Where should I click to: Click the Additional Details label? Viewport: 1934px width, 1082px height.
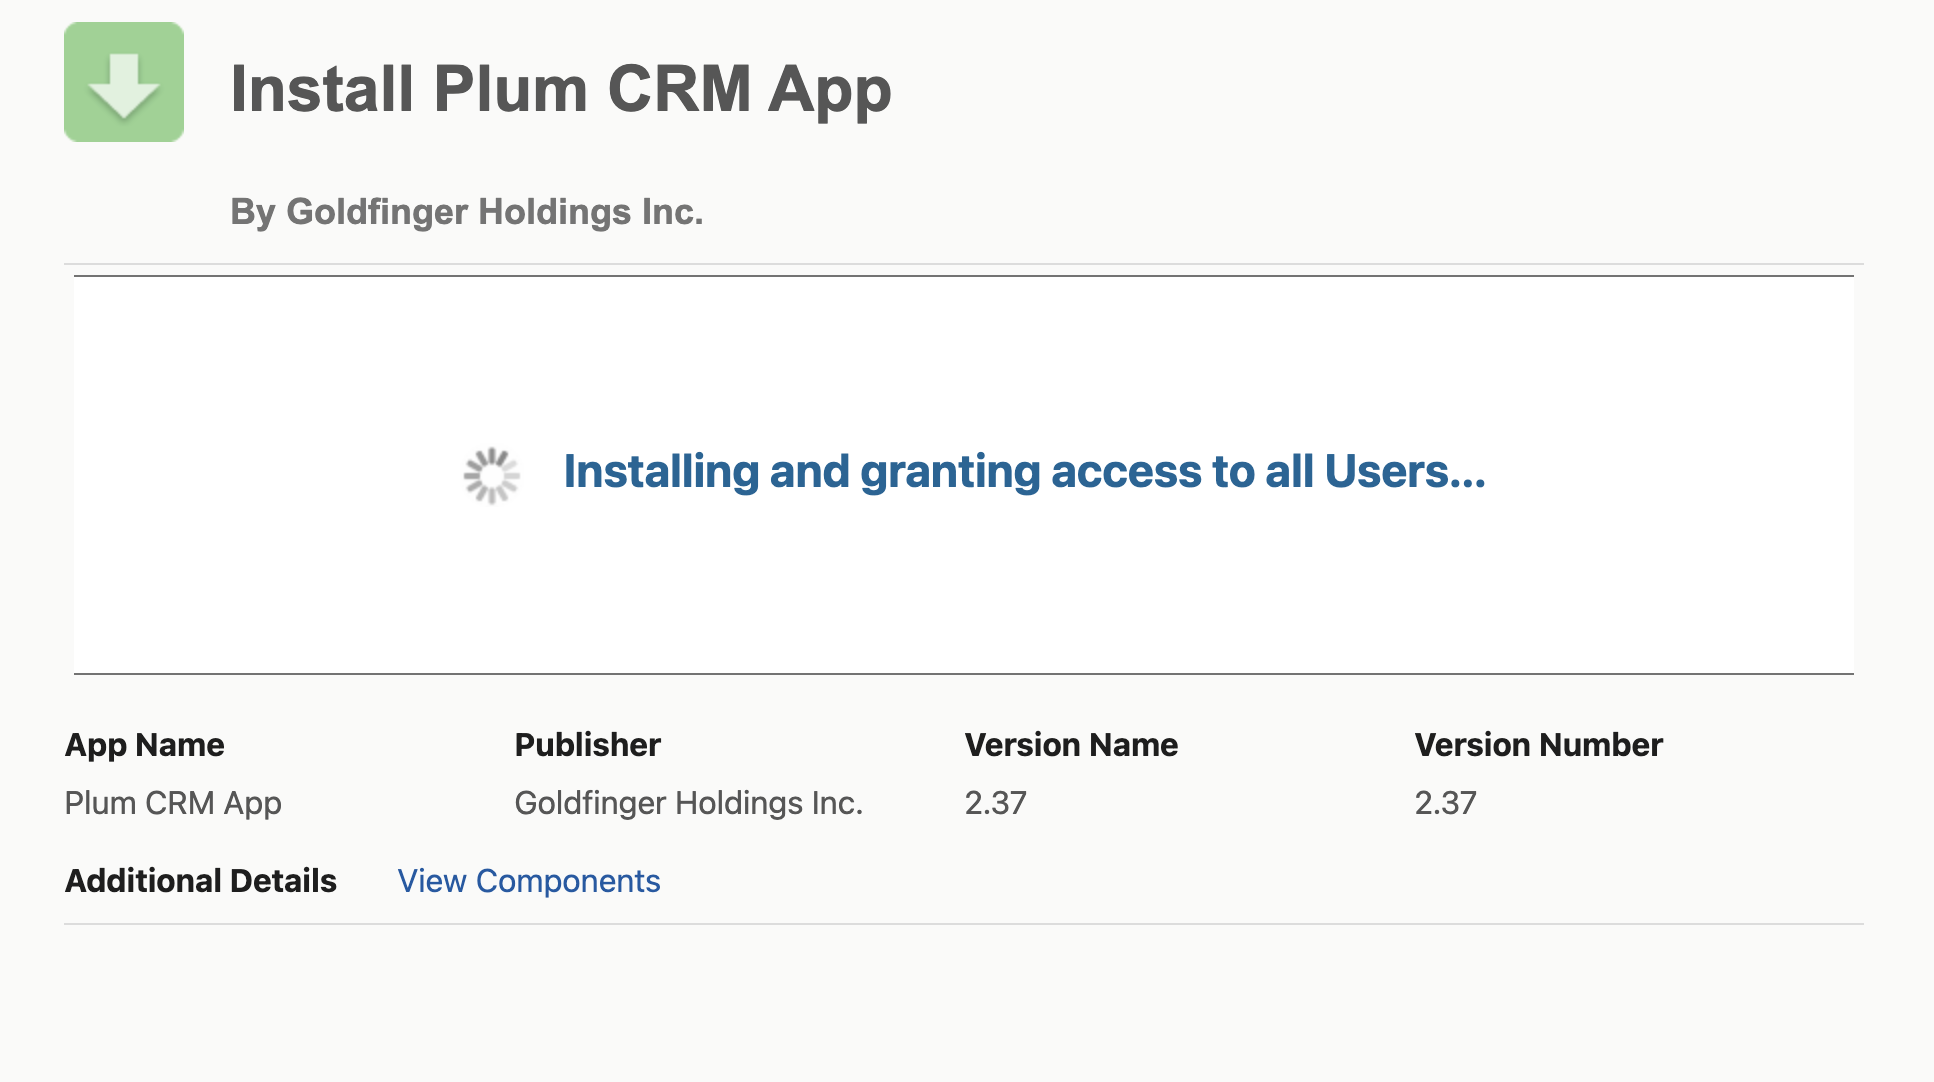coord(201,881)
